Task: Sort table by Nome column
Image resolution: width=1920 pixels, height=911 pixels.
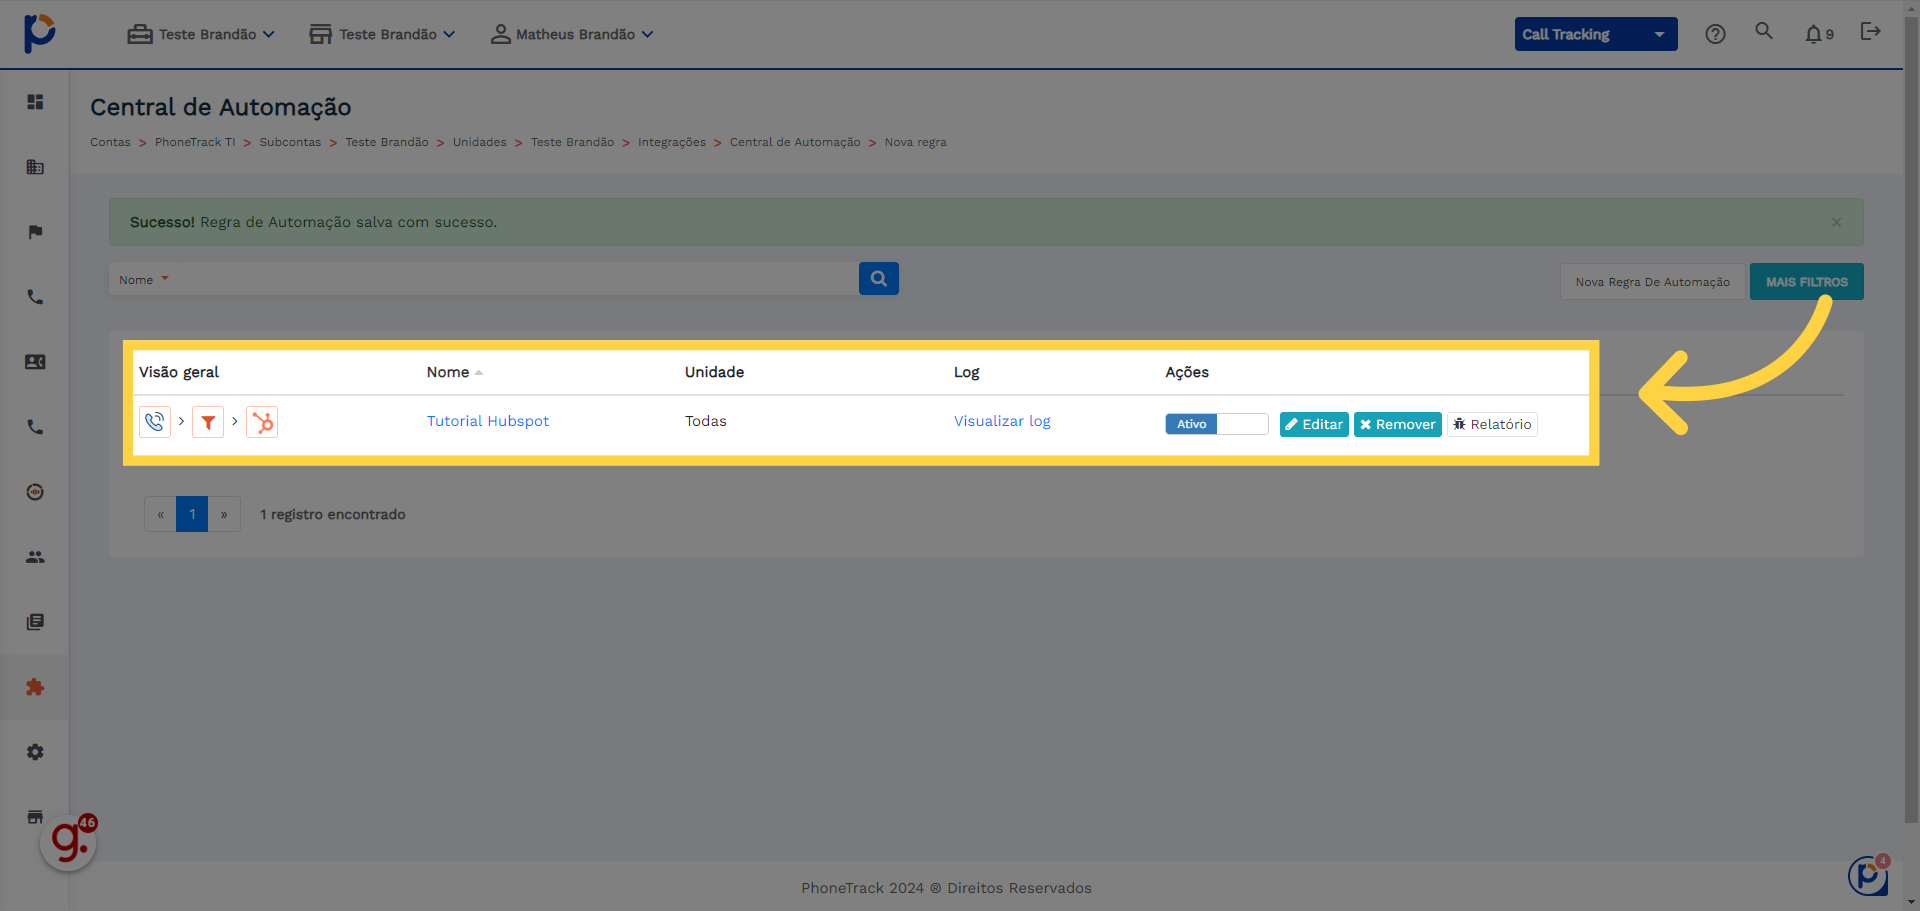Action: coord(455,372)
